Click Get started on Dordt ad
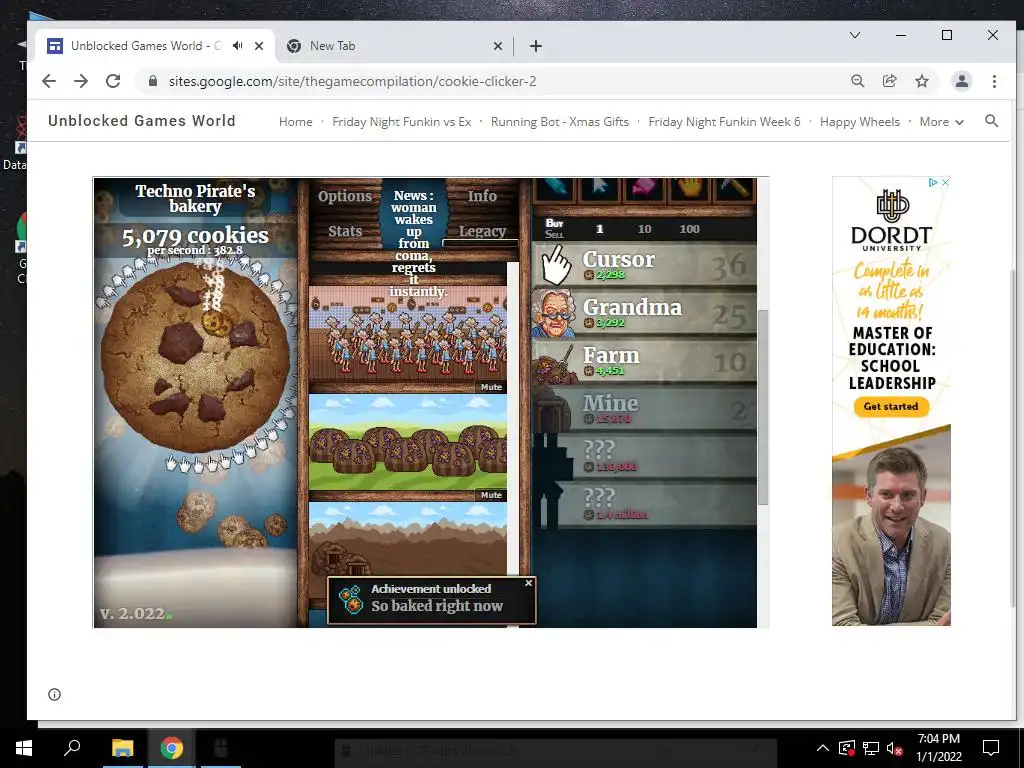The width and height of the screenshot is (1024, 768). point(891,406)
